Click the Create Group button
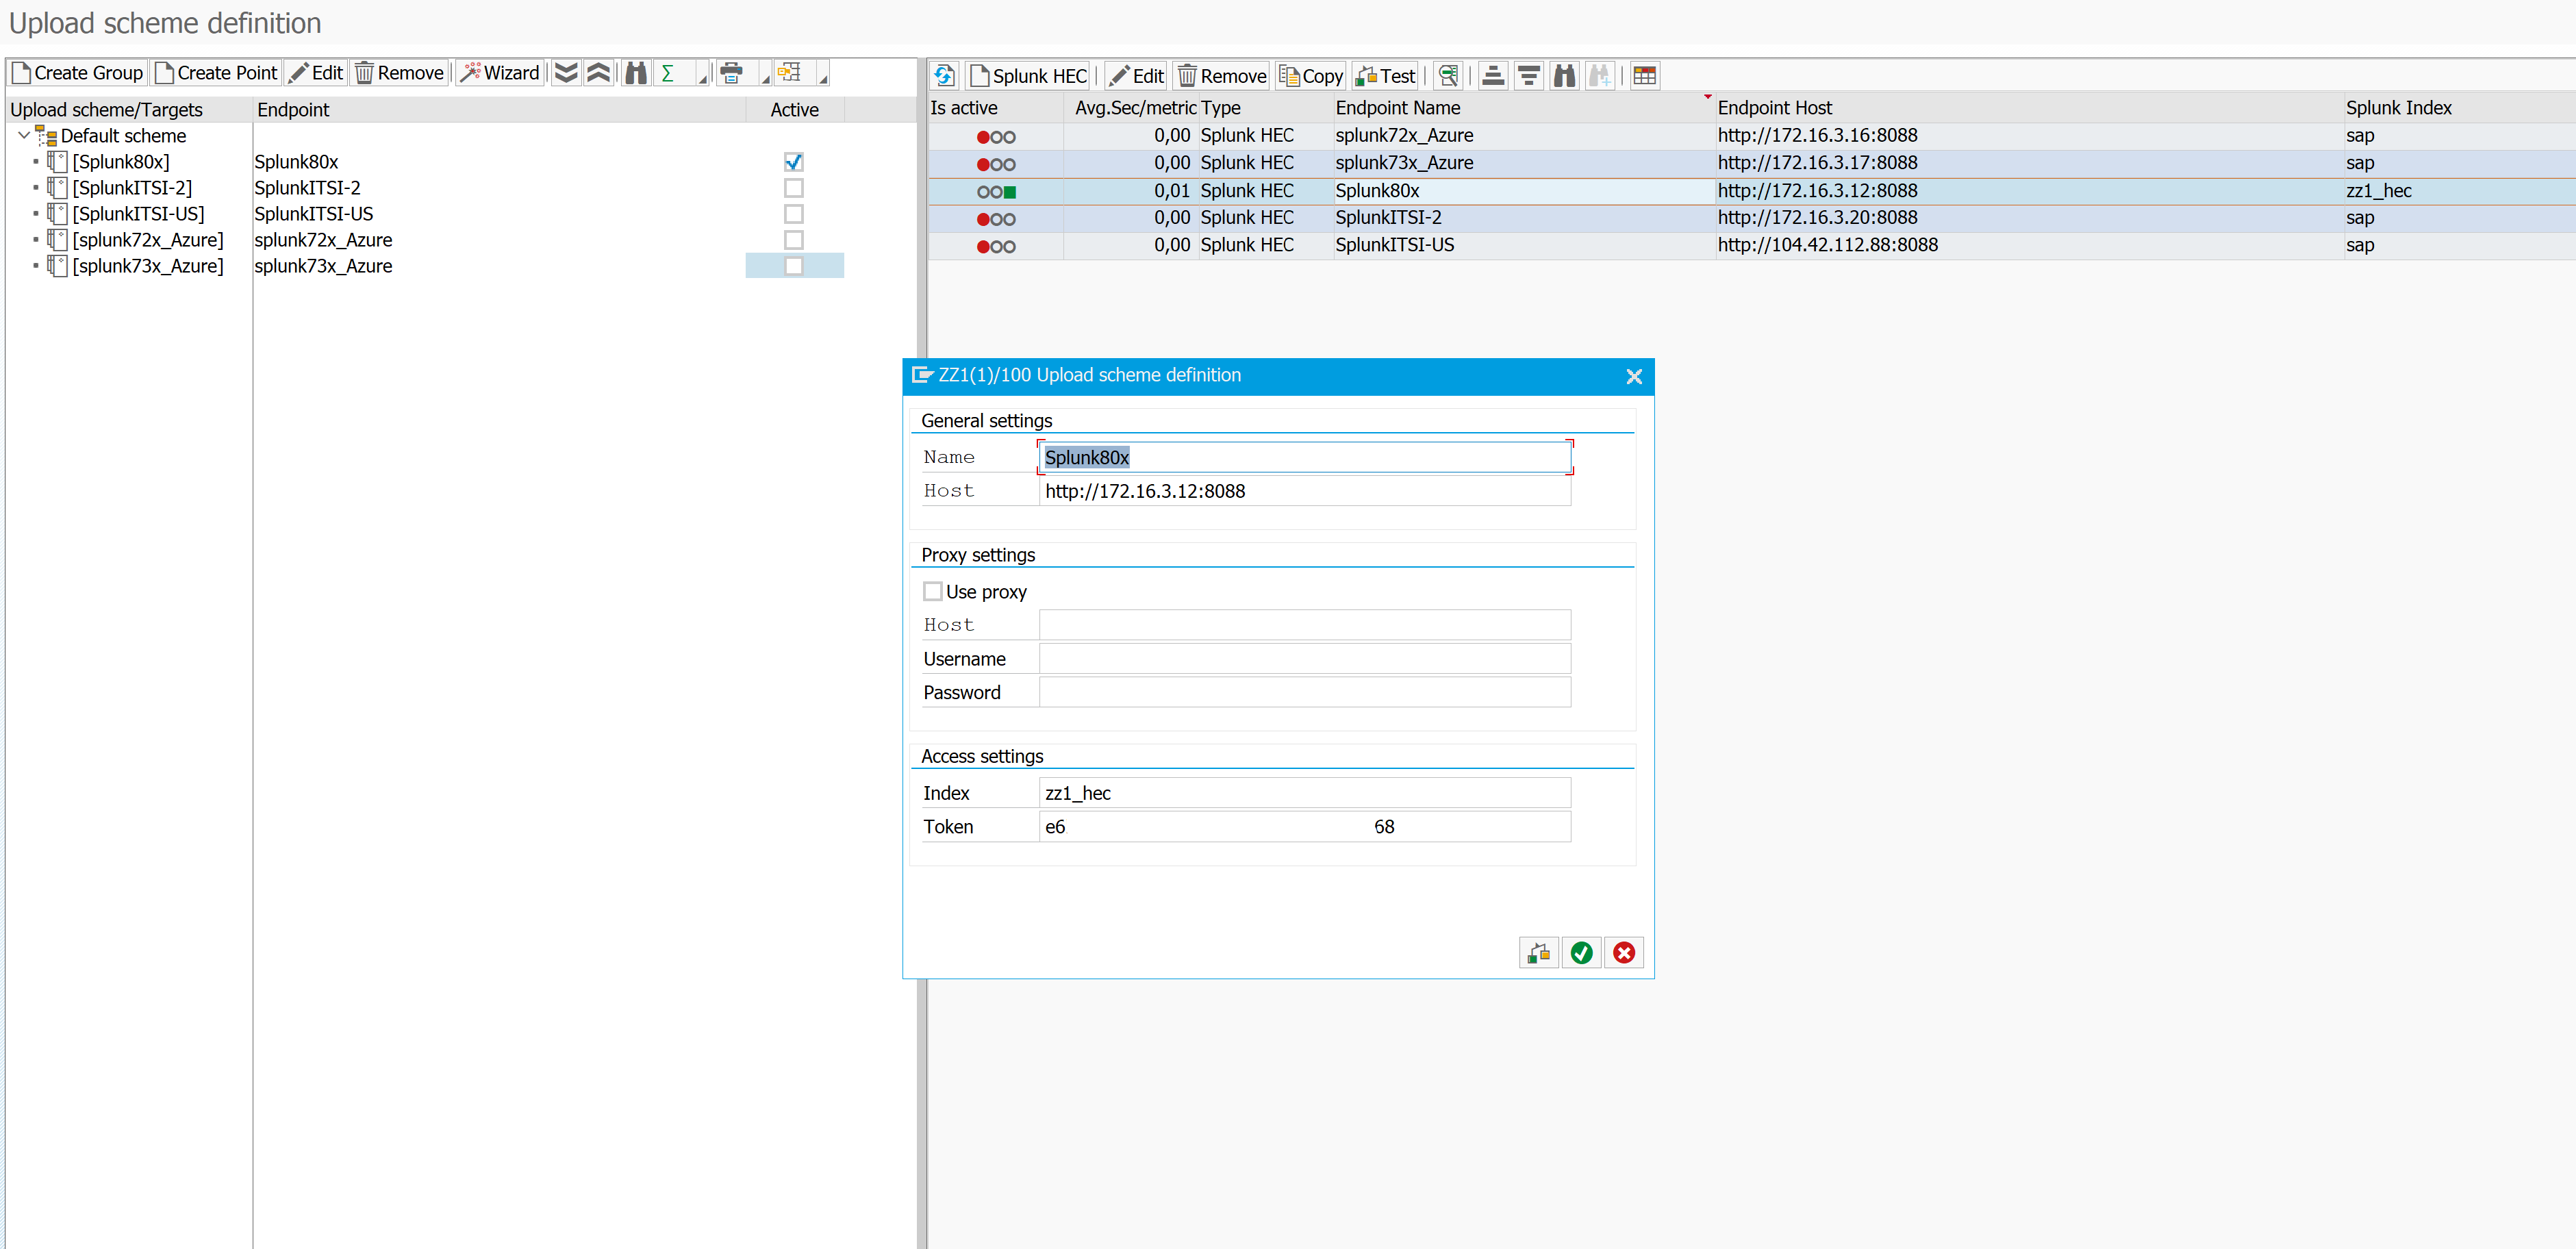This screenshot has width=2576, height=1249. click(78, 73)
